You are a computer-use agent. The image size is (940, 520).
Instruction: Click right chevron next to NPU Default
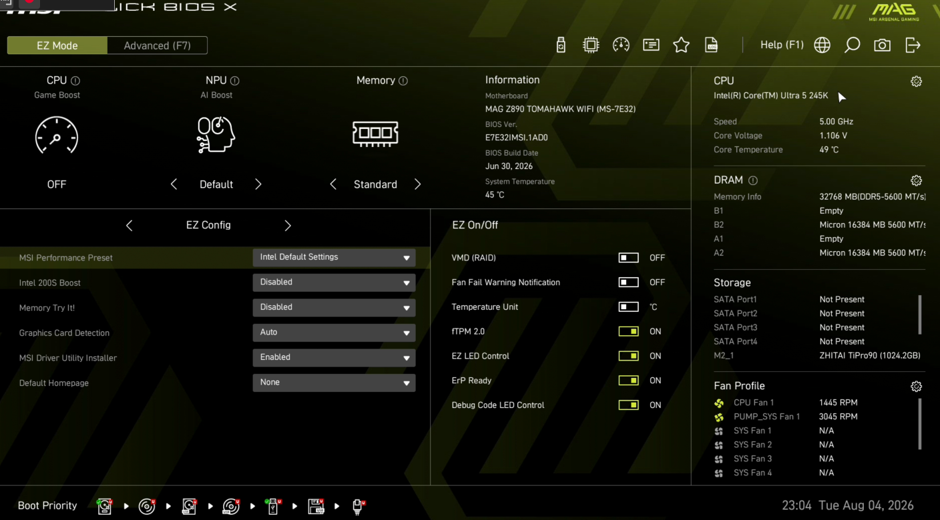(258, 184)
